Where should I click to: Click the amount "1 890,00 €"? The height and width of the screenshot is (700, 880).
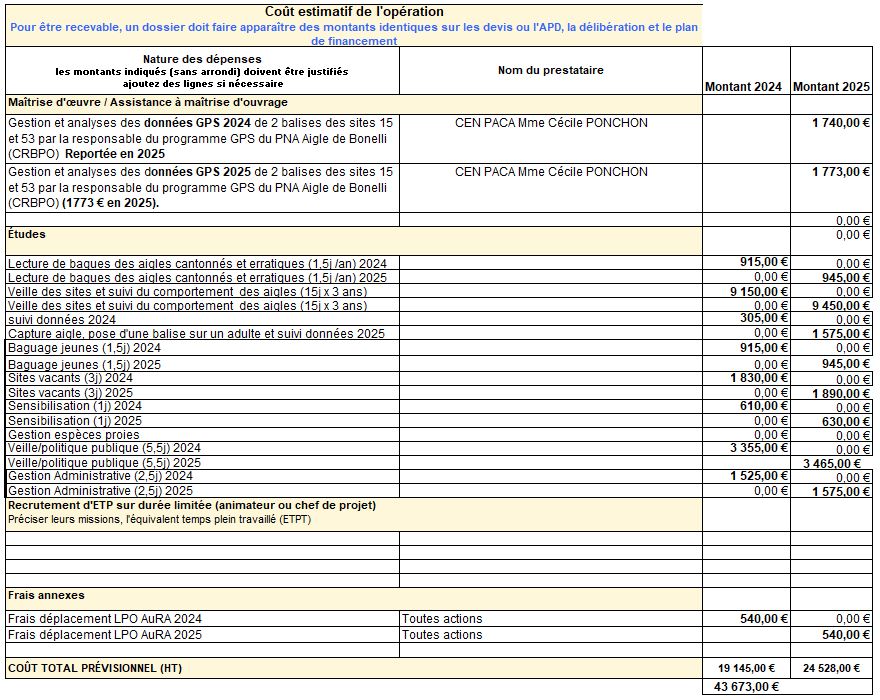click(x=841, y=394)
